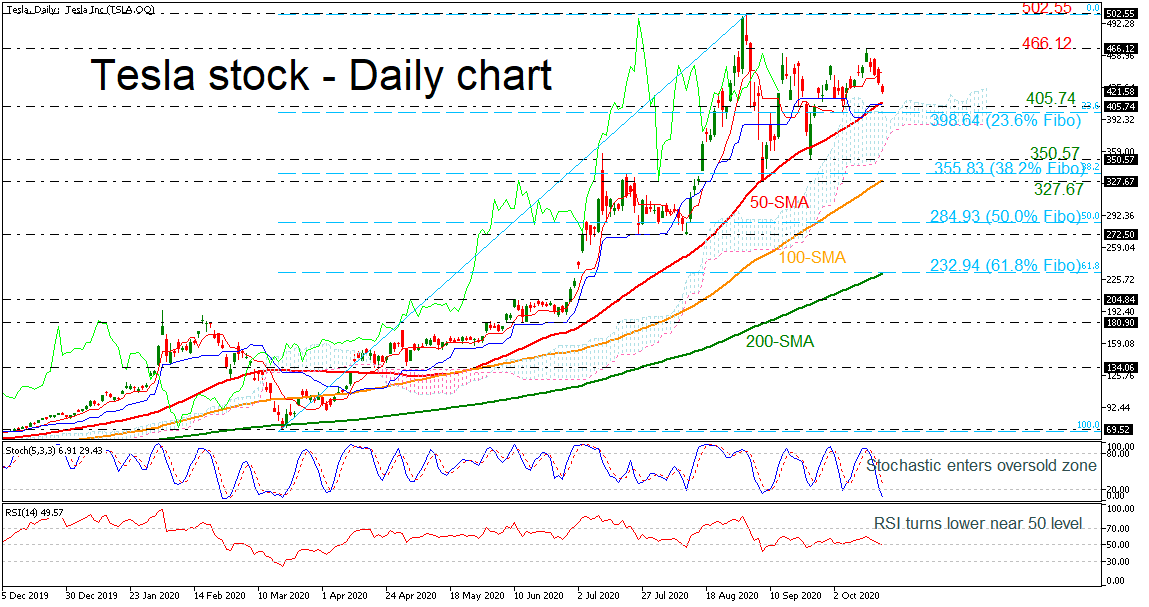
Task: Click the RSI 30.00 scale value
Action: coord(1117,562)
